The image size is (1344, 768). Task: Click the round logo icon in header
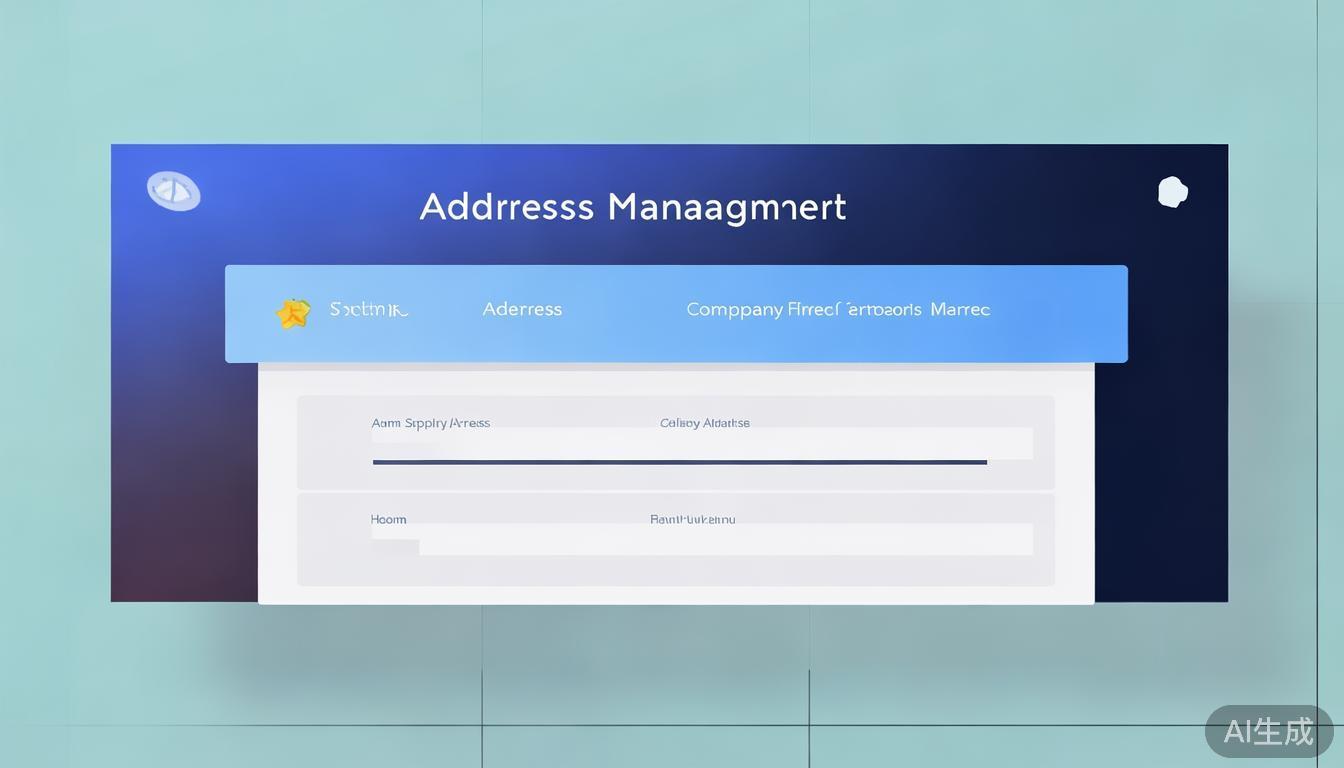[173, 191]
